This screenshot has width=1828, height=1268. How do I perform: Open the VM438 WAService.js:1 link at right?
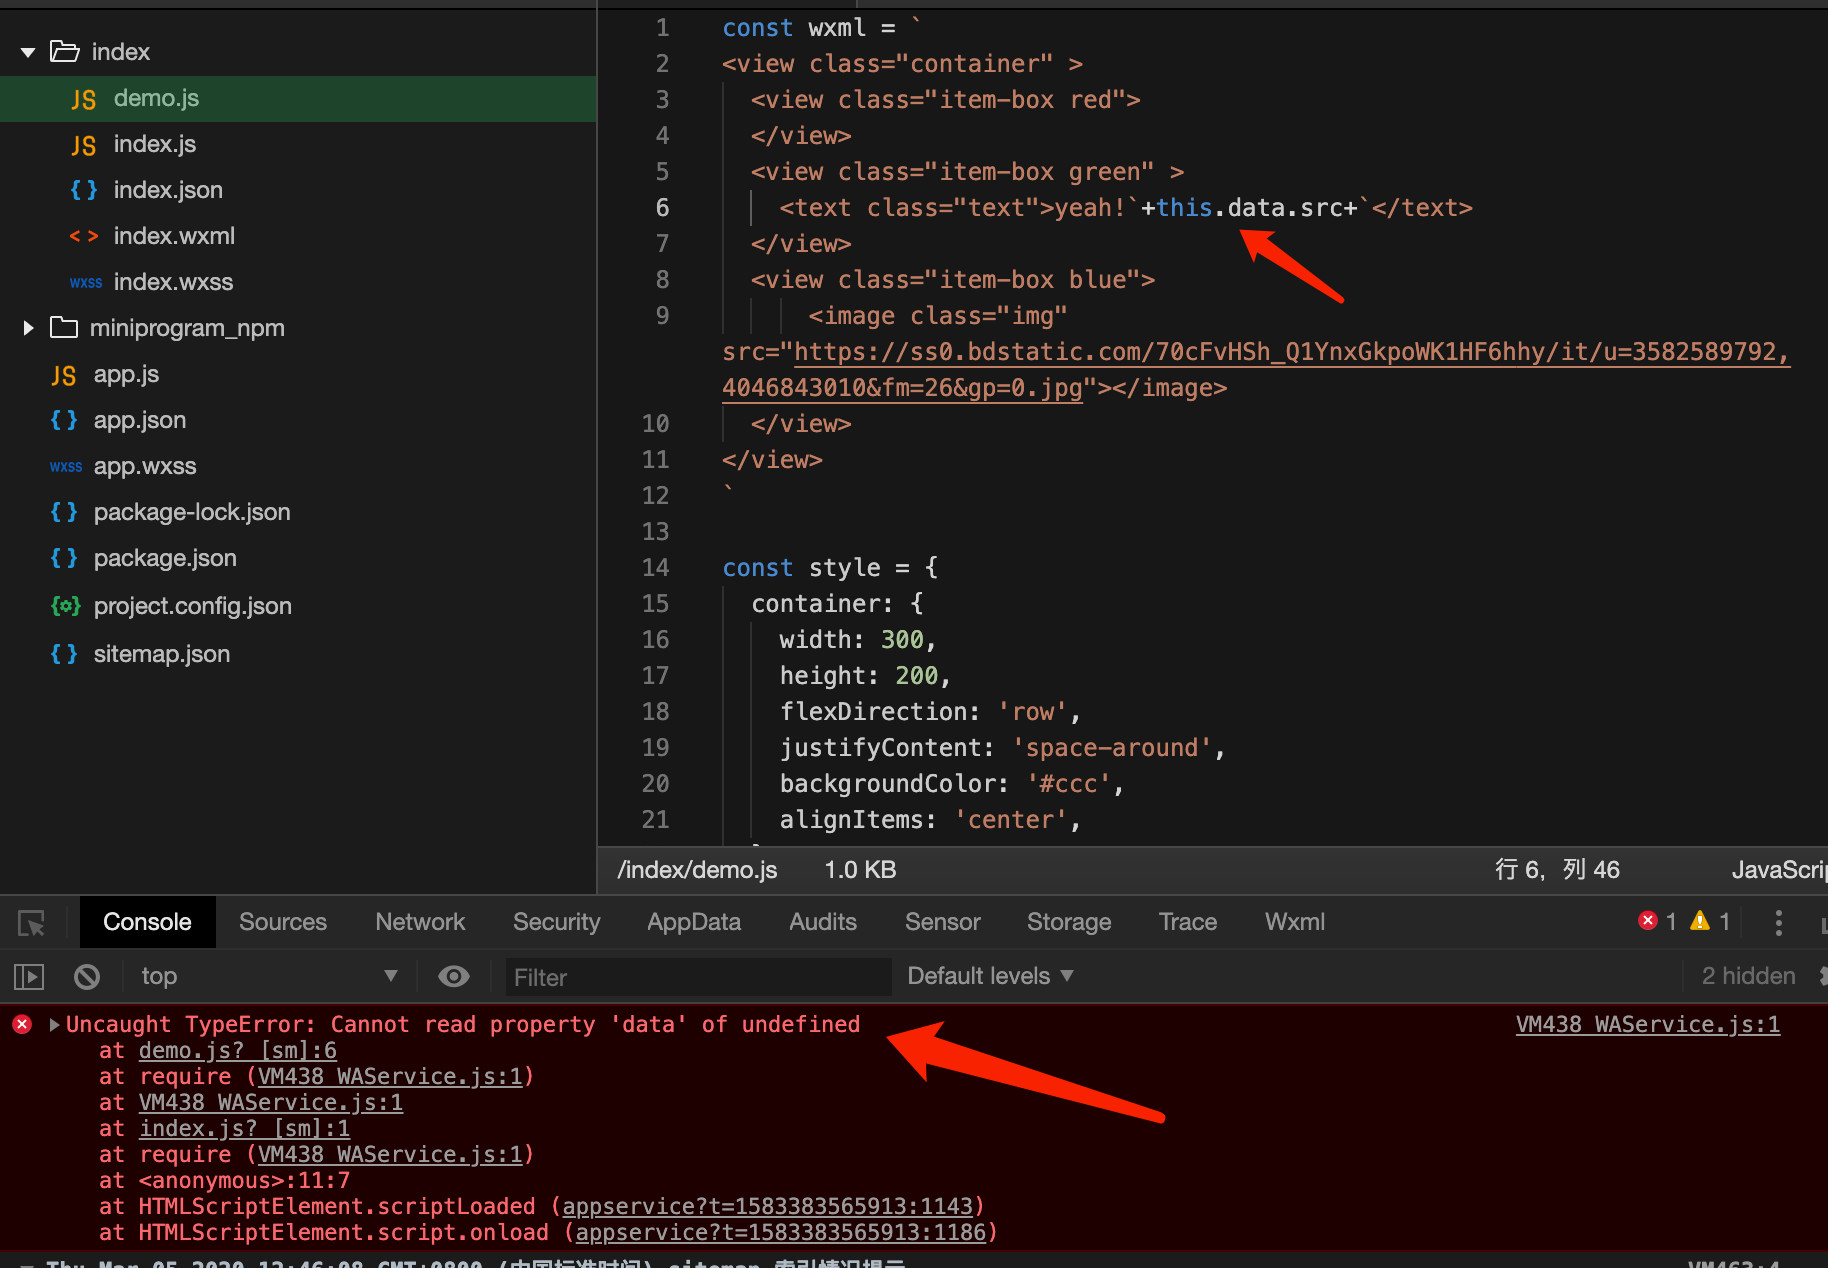click(x=1648, y=1024)
